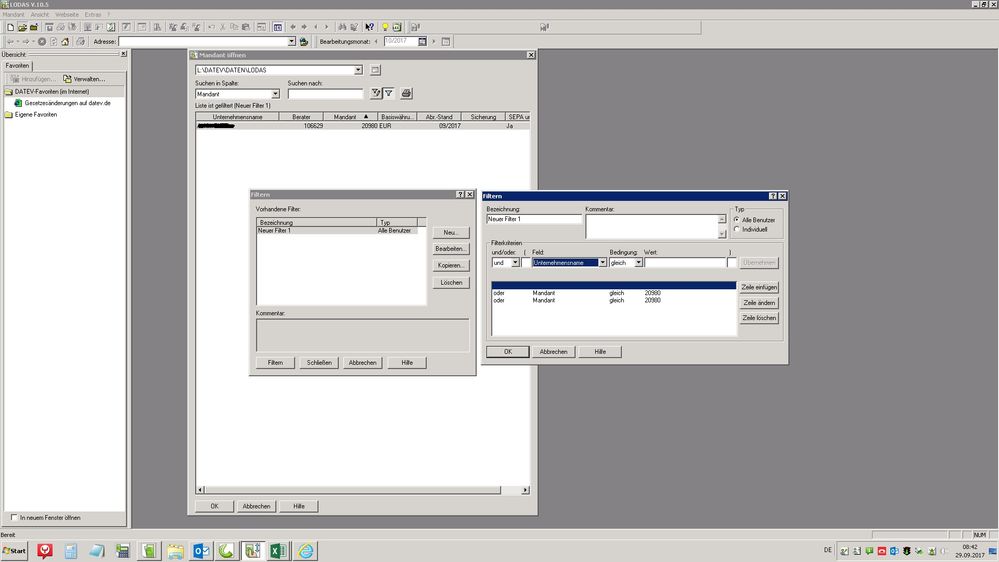Click the Kopieren... button
Screen dimensions: 999x562
(x=451, y=266)
